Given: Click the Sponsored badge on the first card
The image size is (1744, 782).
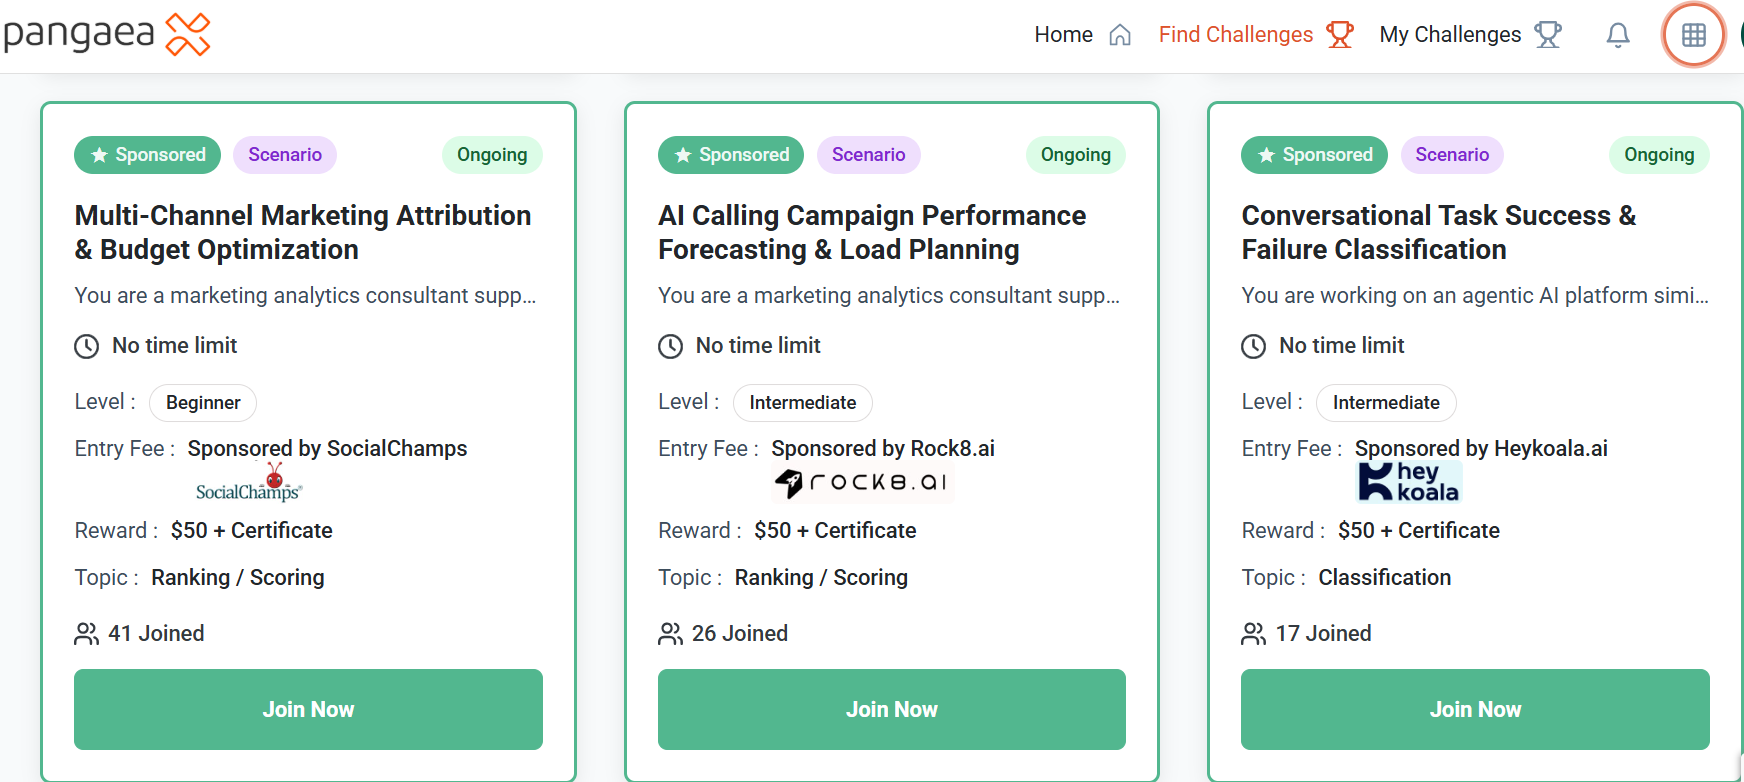Looking at the screenshot, I should (x=147, y=155).
